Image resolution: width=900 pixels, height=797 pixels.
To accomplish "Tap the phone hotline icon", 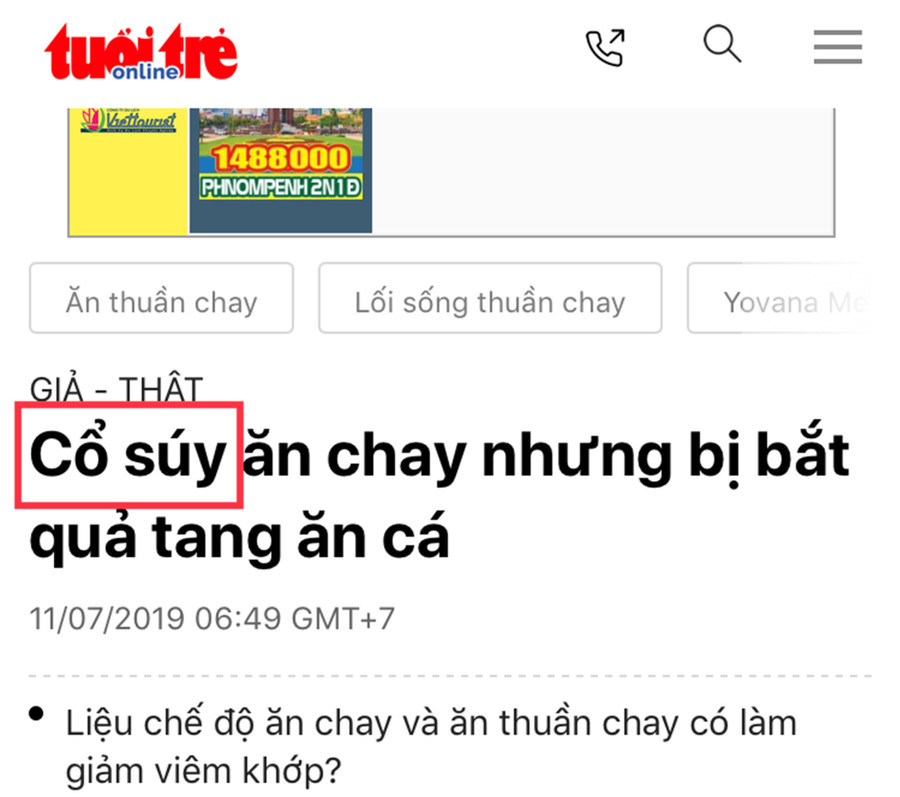I will (x=605, y=47).
